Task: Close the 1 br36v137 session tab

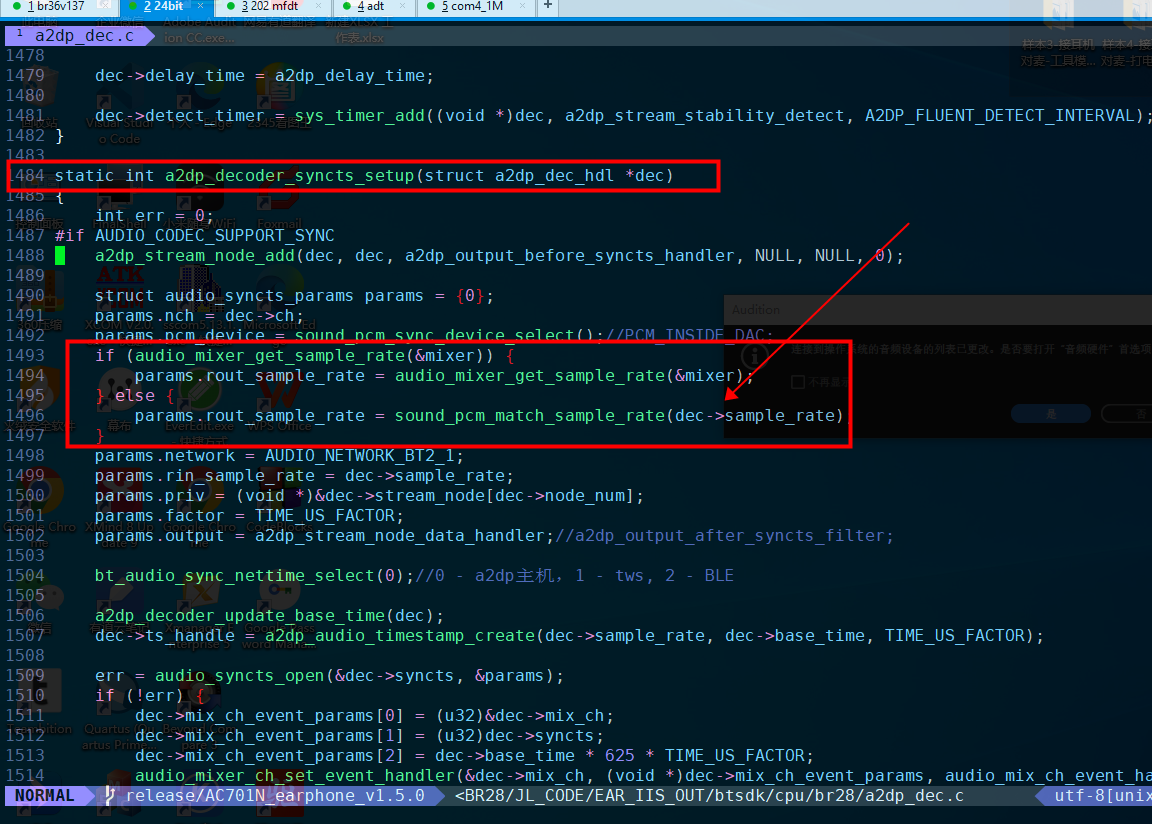Action: tap(104, 6)
